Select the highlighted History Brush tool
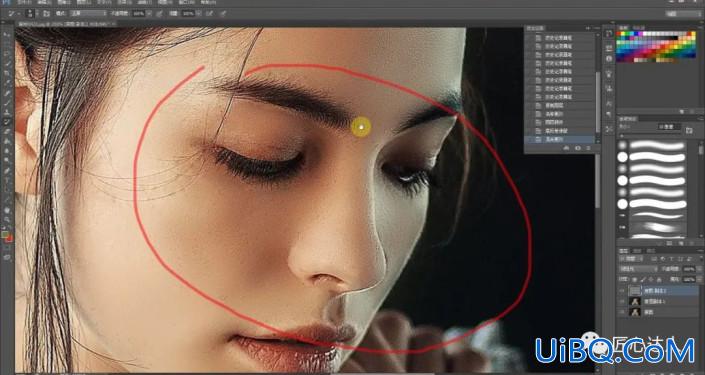The width and height of the screenshot is (705, 375). tap(8, 121)
